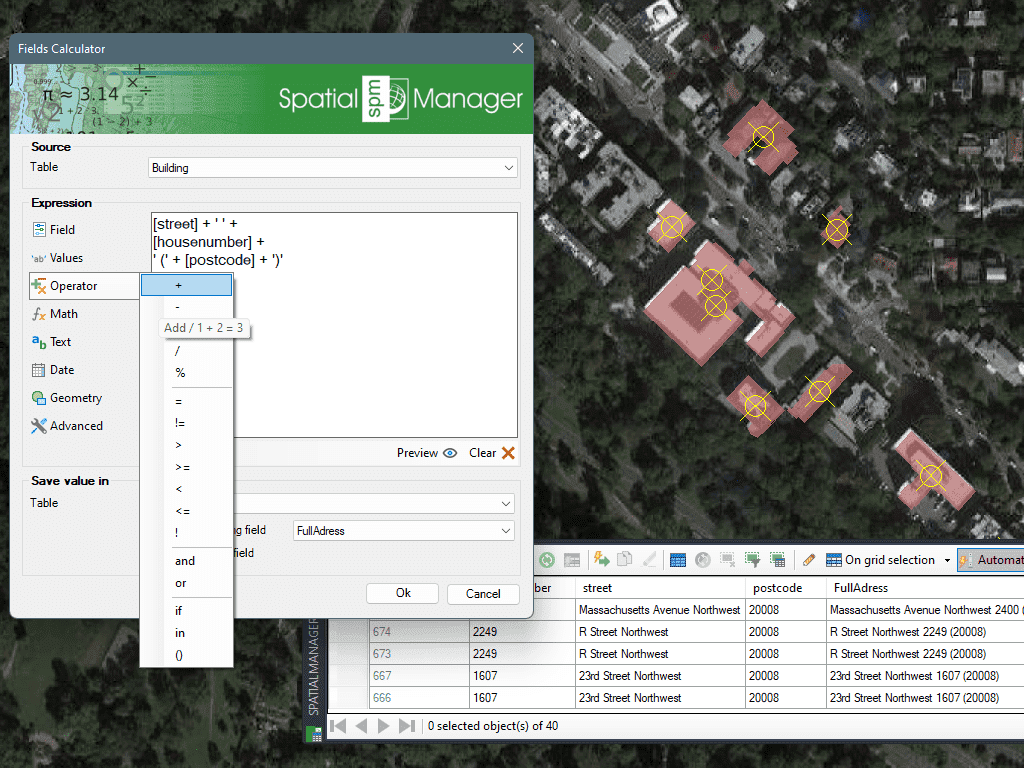The height and width of the screenshot is (768, 1024).
Task: Go to the next record in grid
Action: [x=383, y=726]
